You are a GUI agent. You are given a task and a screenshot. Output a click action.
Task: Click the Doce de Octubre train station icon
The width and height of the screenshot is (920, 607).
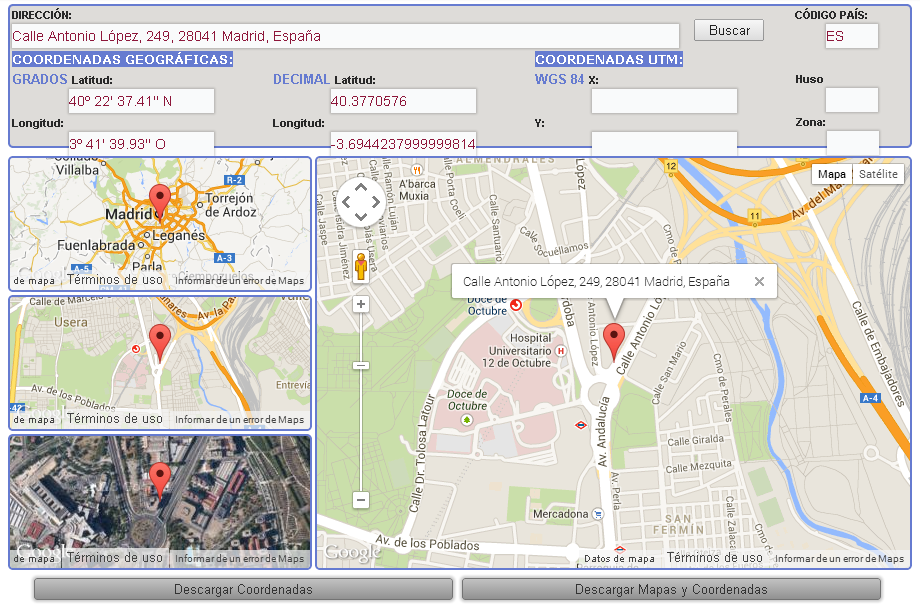[516, 305]
